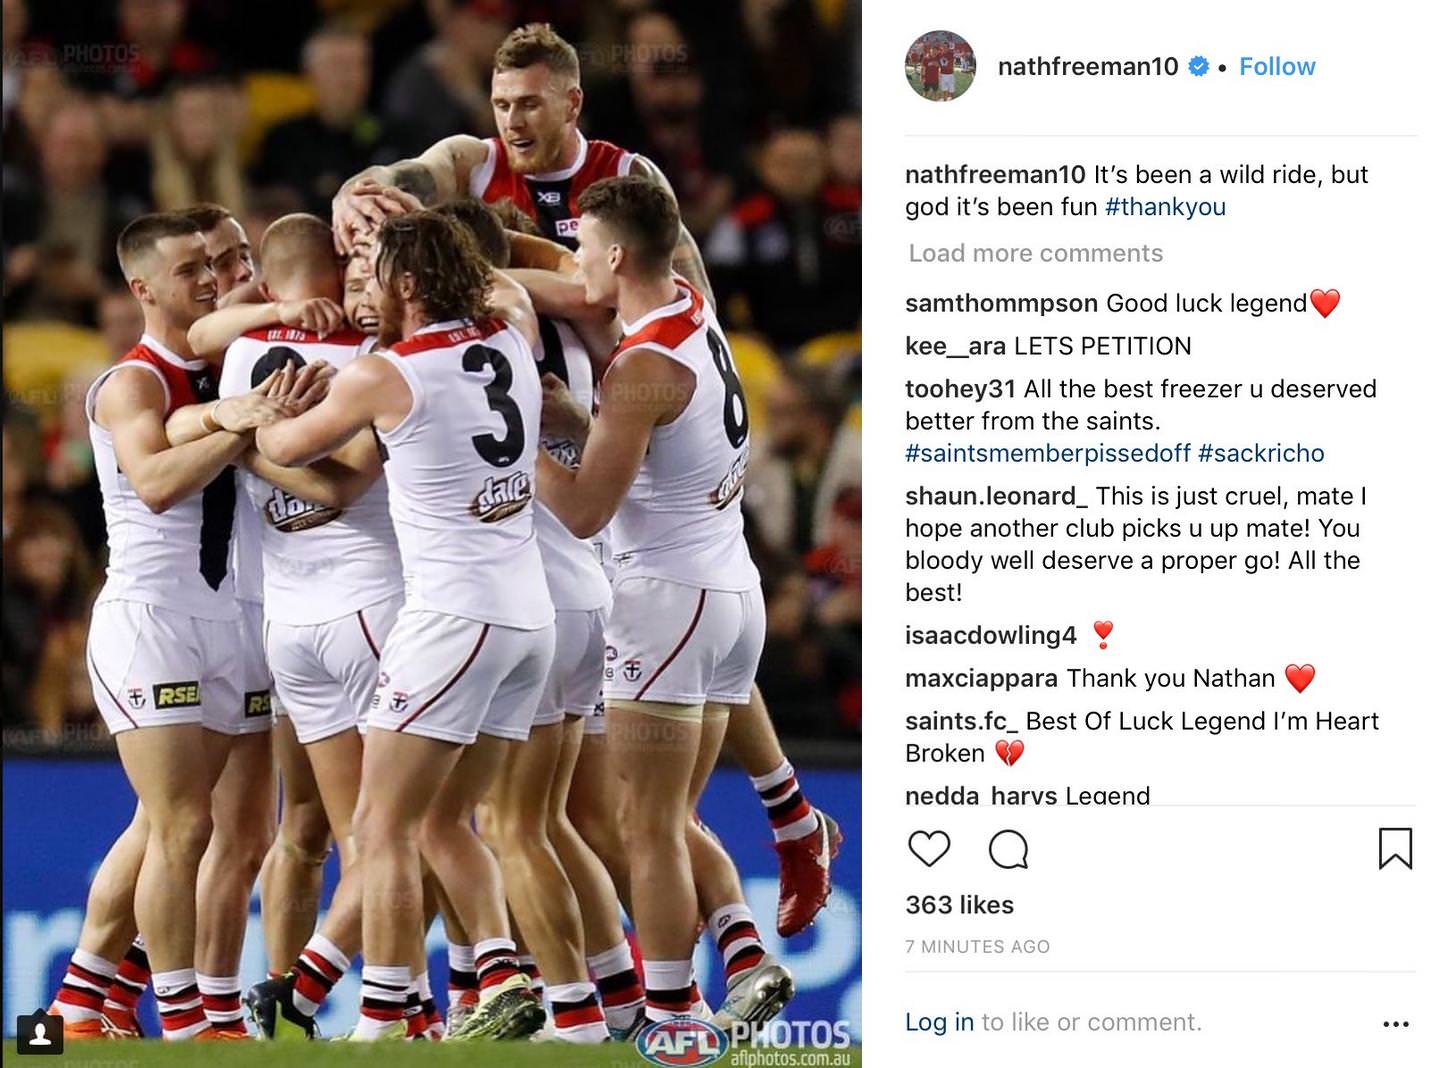
Task: Open the three-dots more options menu
Action: point(1395,1024)
